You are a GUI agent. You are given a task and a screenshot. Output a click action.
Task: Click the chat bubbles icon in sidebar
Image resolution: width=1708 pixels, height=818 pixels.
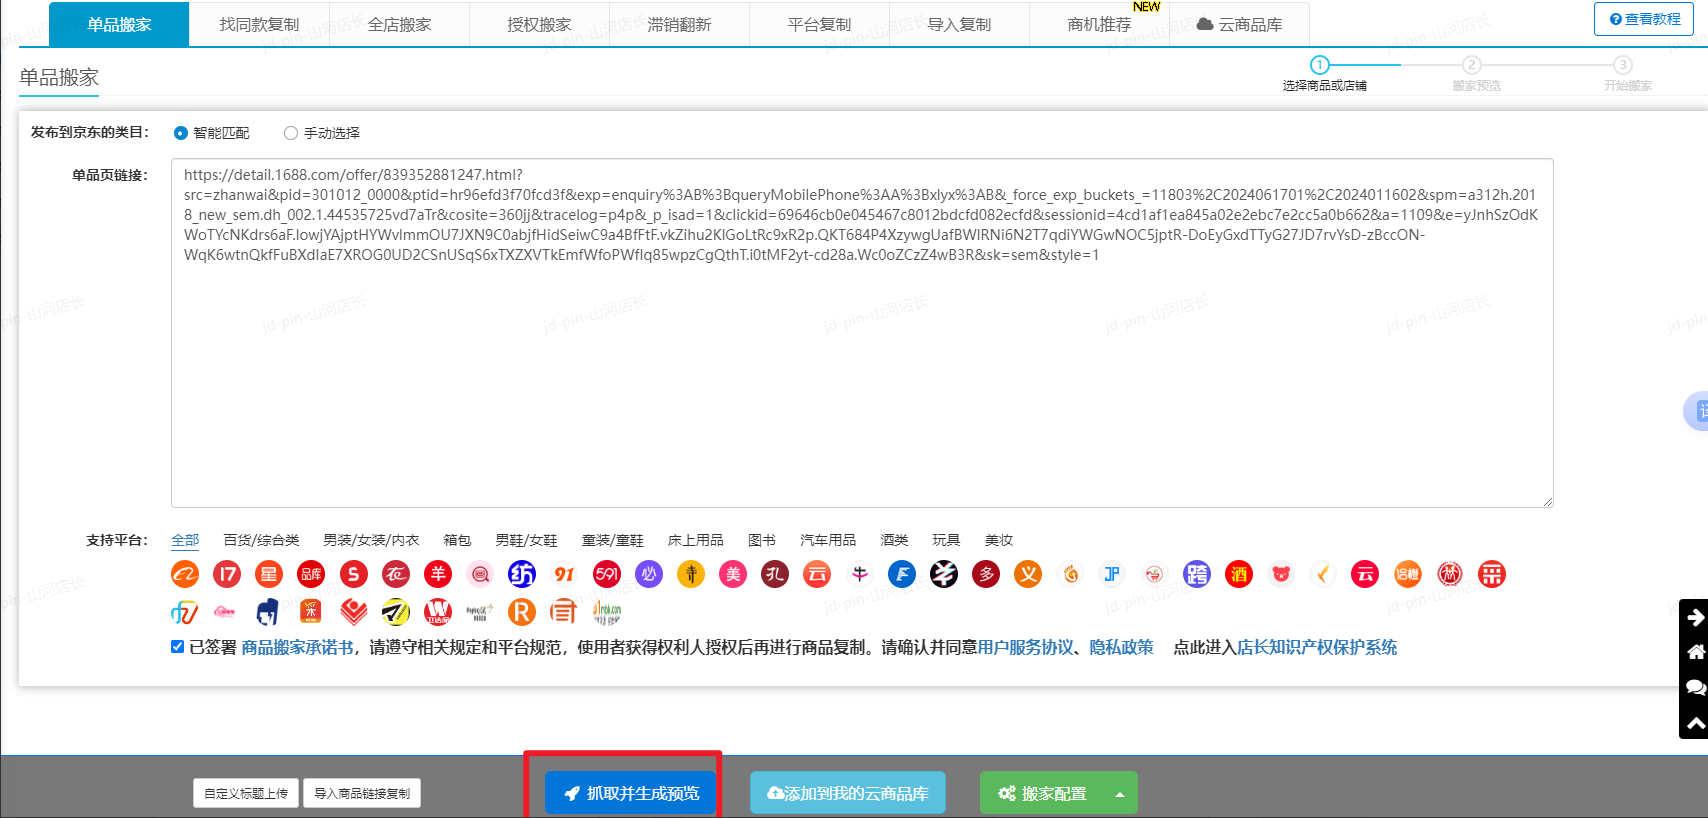(1695, 687)
